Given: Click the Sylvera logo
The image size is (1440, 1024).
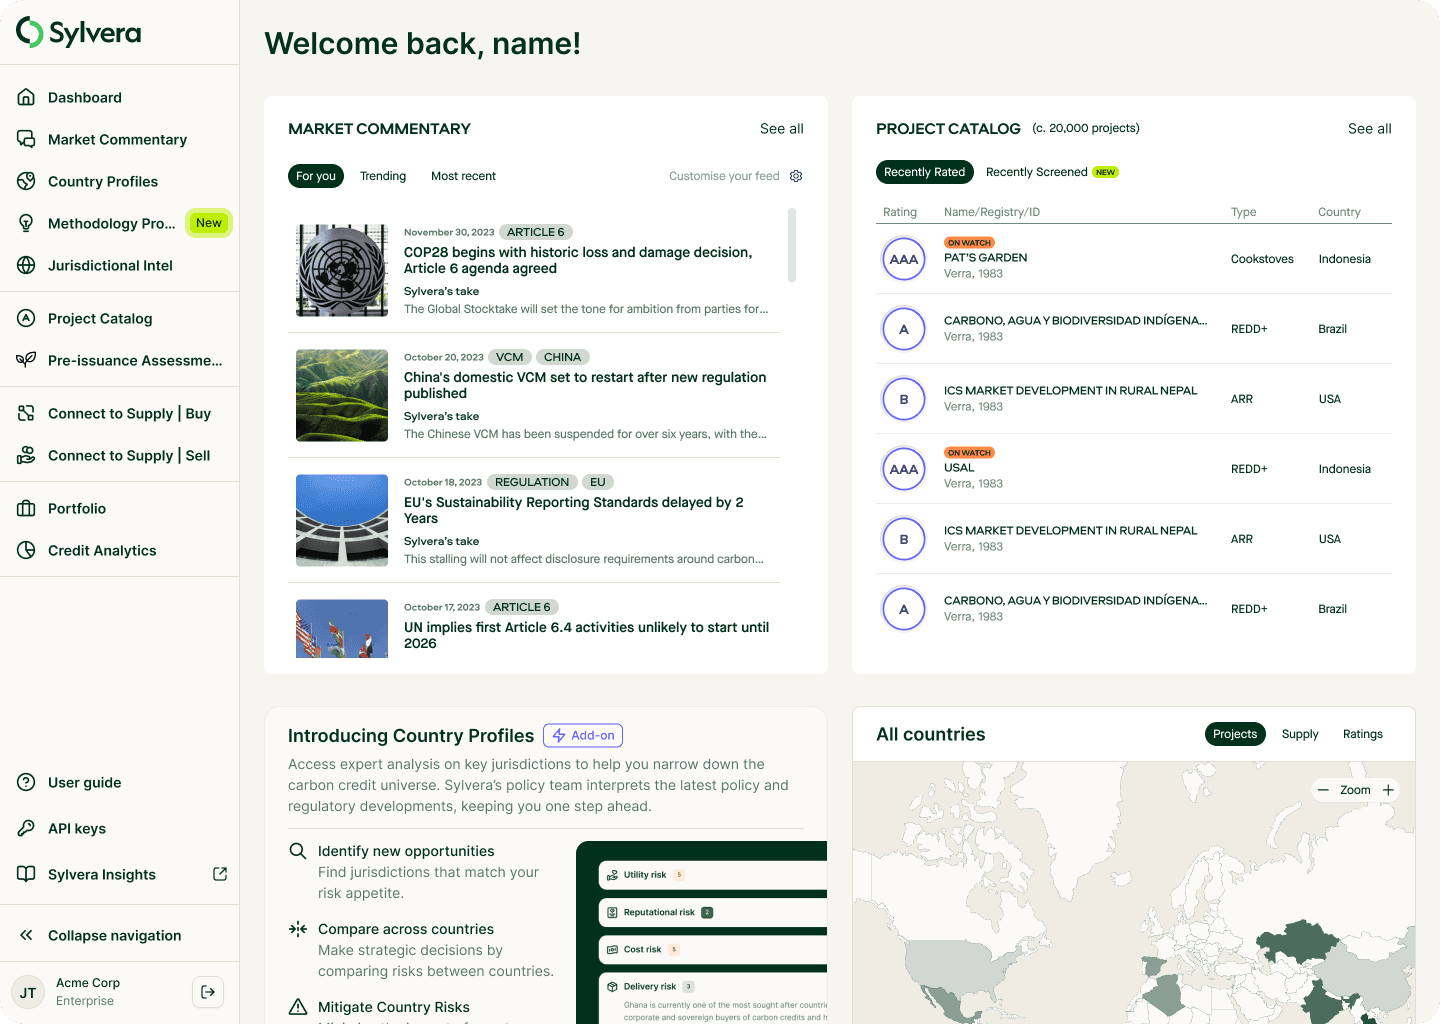Looking at the screenshot, I should [79, 32].
